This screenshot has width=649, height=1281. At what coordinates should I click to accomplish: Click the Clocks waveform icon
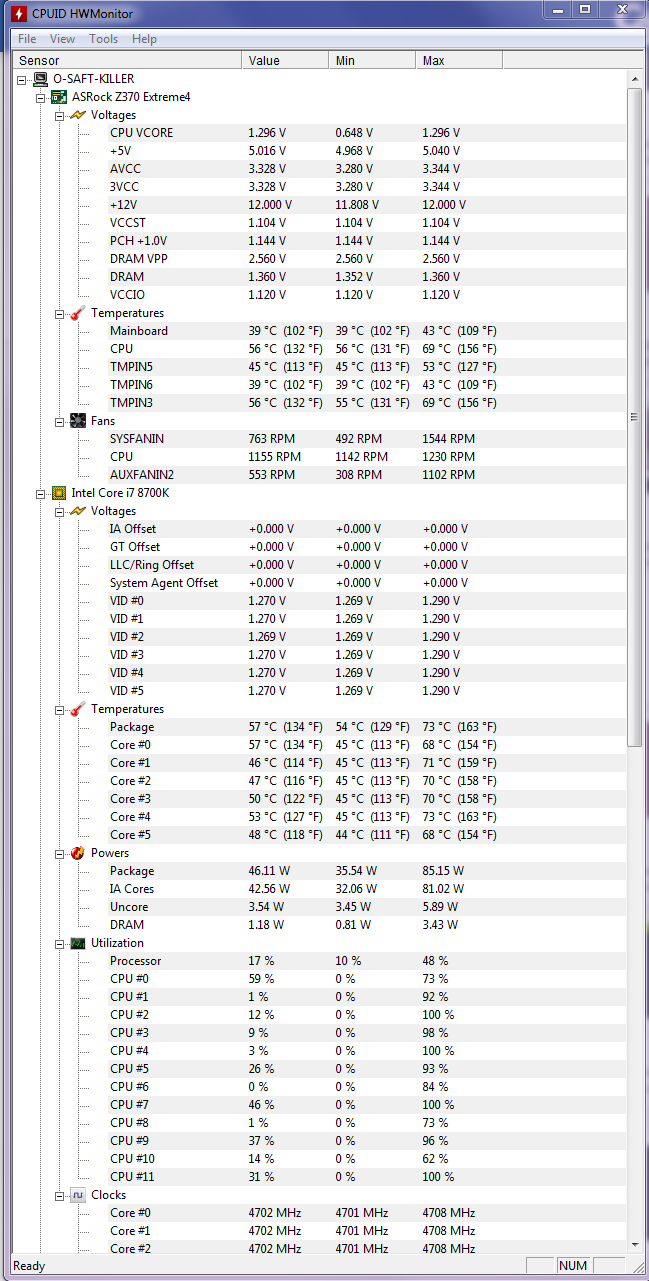click(x=77, y=1195)
